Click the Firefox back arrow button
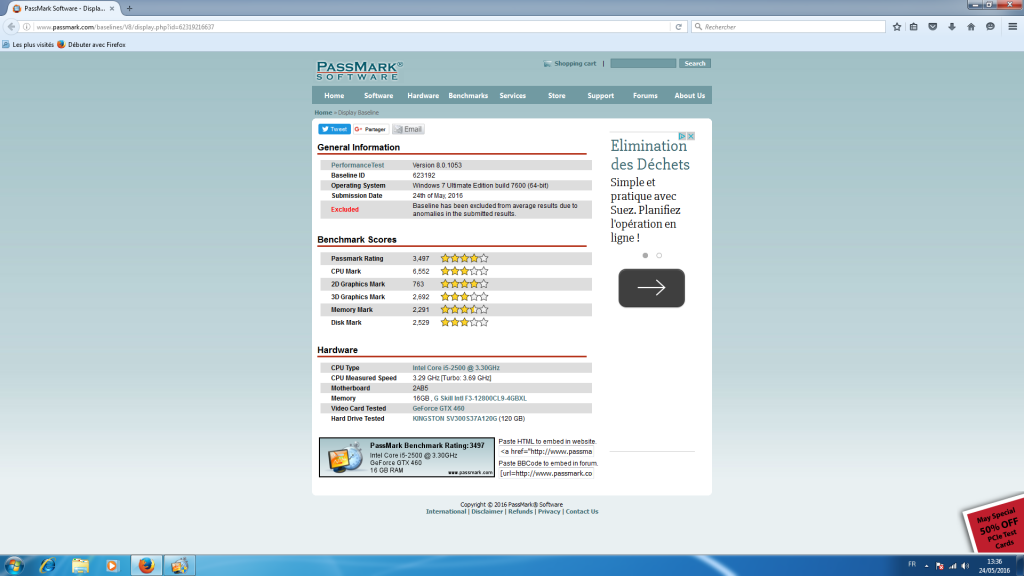Screen dimensions: 1024x576 tap(11, 27)
